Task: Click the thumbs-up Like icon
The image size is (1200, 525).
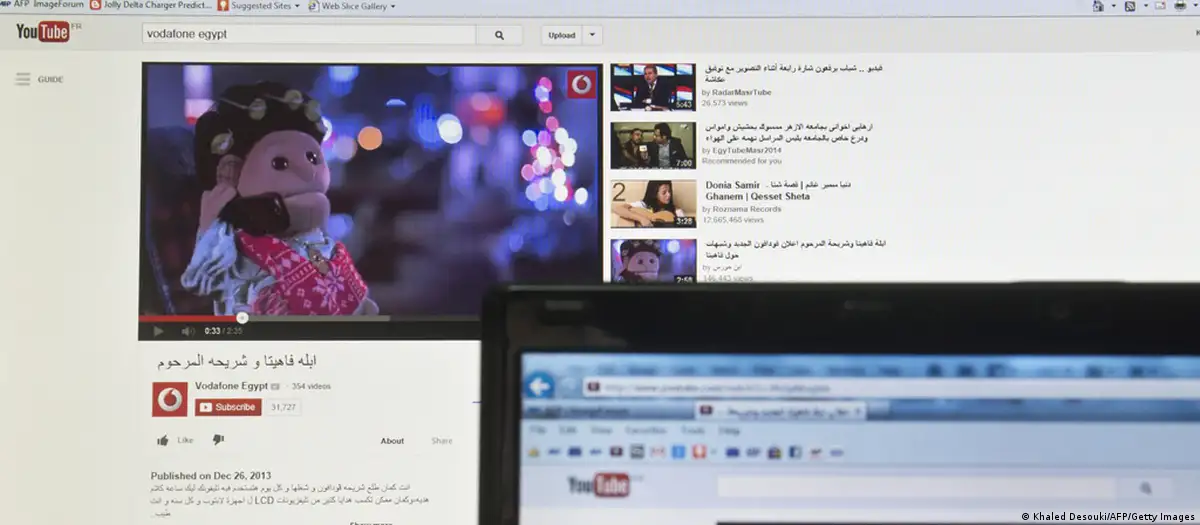Action: (163, 440)
